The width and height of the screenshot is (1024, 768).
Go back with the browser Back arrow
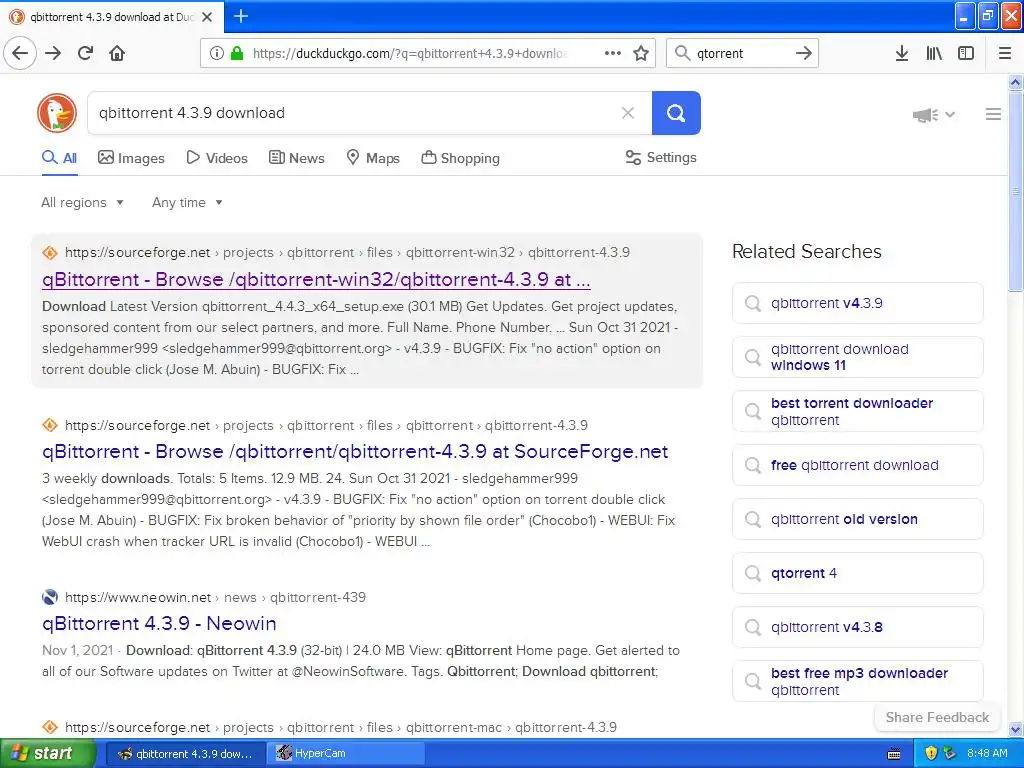click(20, 53)
